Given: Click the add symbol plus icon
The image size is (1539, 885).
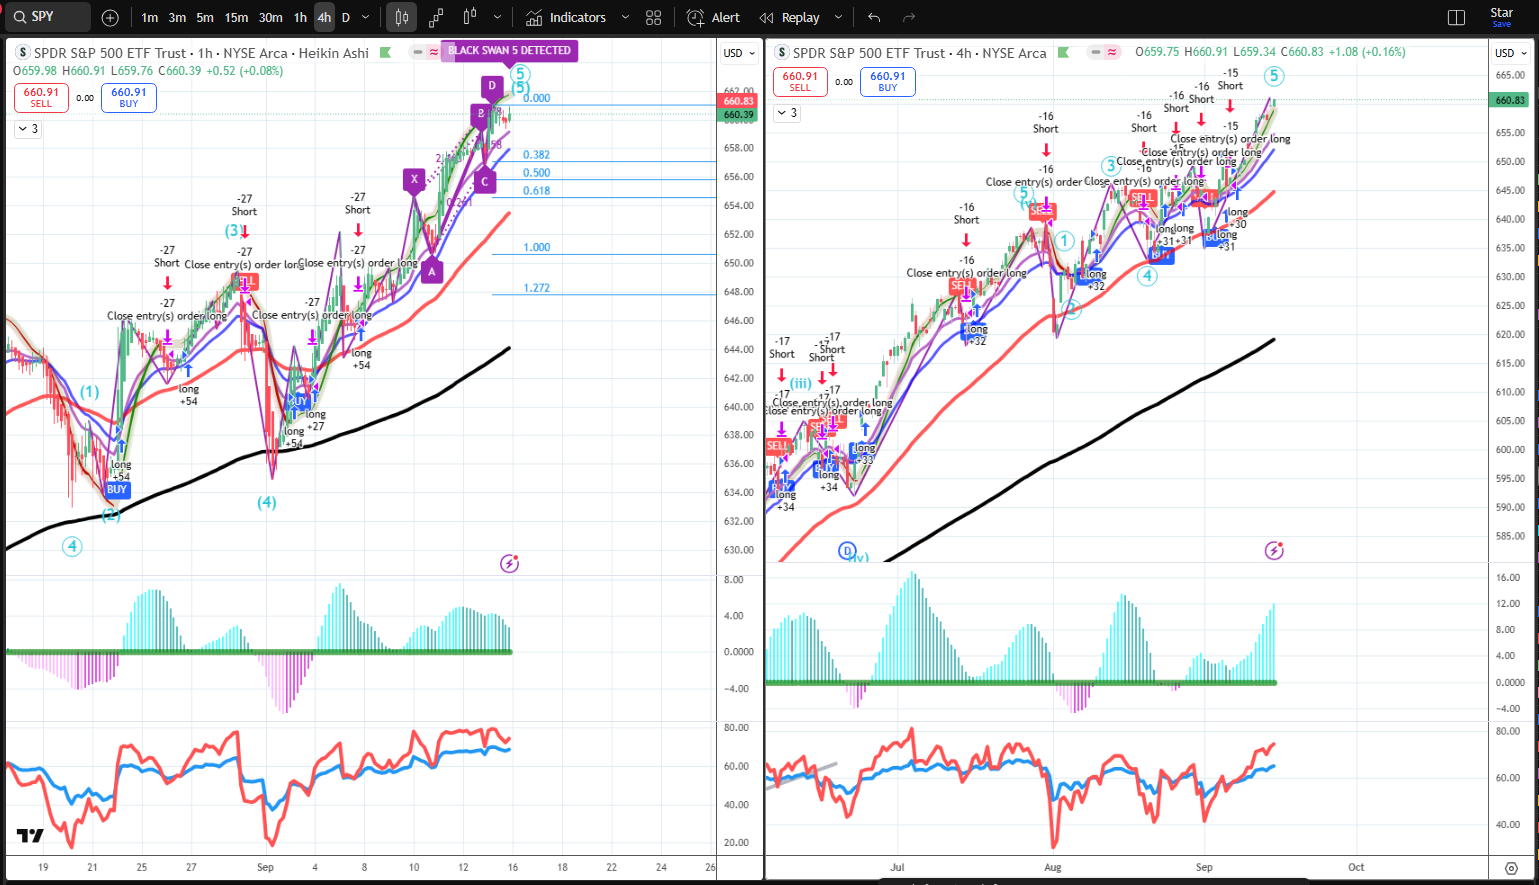Looking at the screenshot, I should coord(110,17).
